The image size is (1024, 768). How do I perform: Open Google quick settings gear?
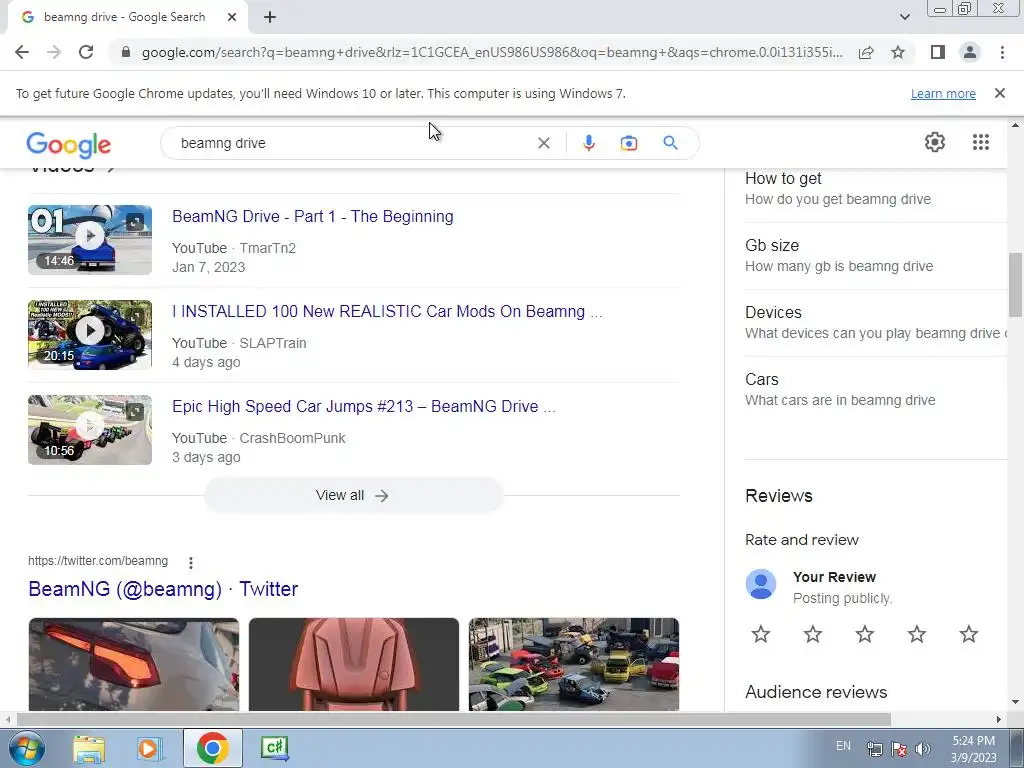(x=935, y=142)
